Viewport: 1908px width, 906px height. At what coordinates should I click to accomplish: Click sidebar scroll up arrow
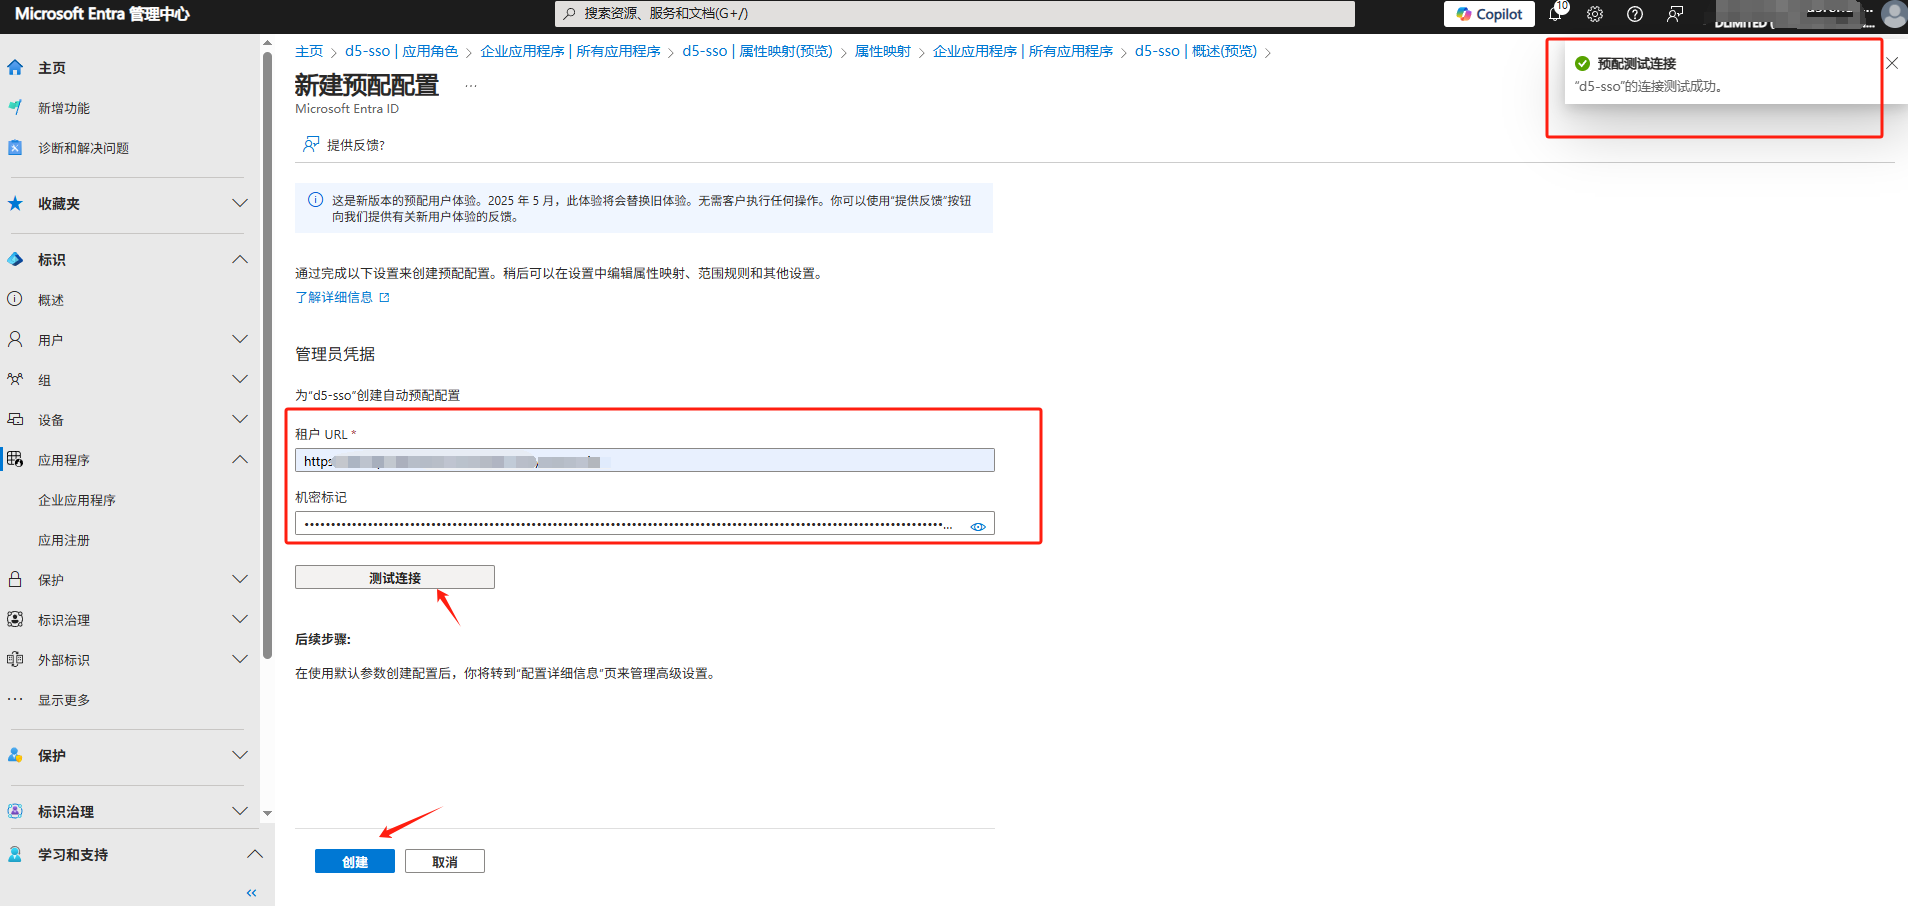pos(267,43)
